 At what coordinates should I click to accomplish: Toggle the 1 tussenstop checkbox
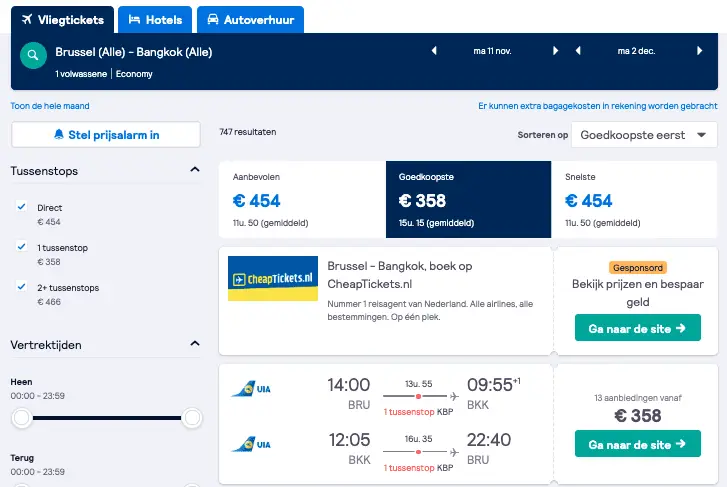tap(21, 247)
